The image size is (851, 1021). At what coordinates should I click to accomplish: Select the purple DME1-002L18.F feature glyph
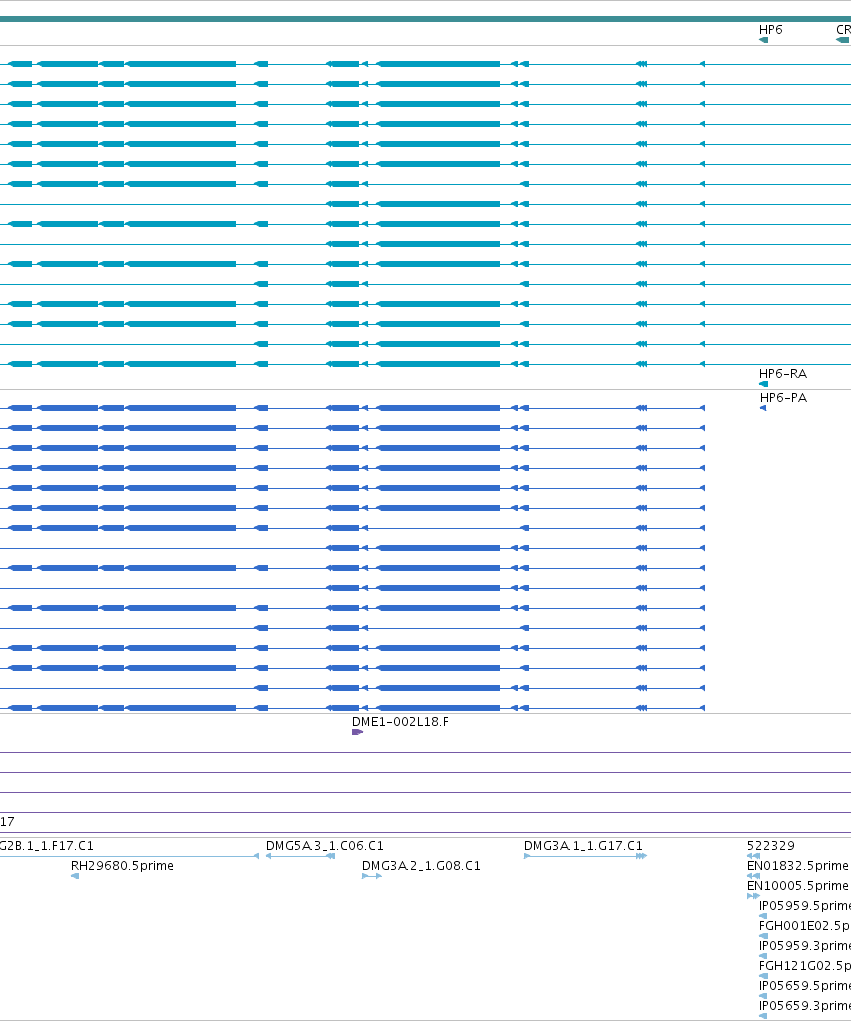357,733
